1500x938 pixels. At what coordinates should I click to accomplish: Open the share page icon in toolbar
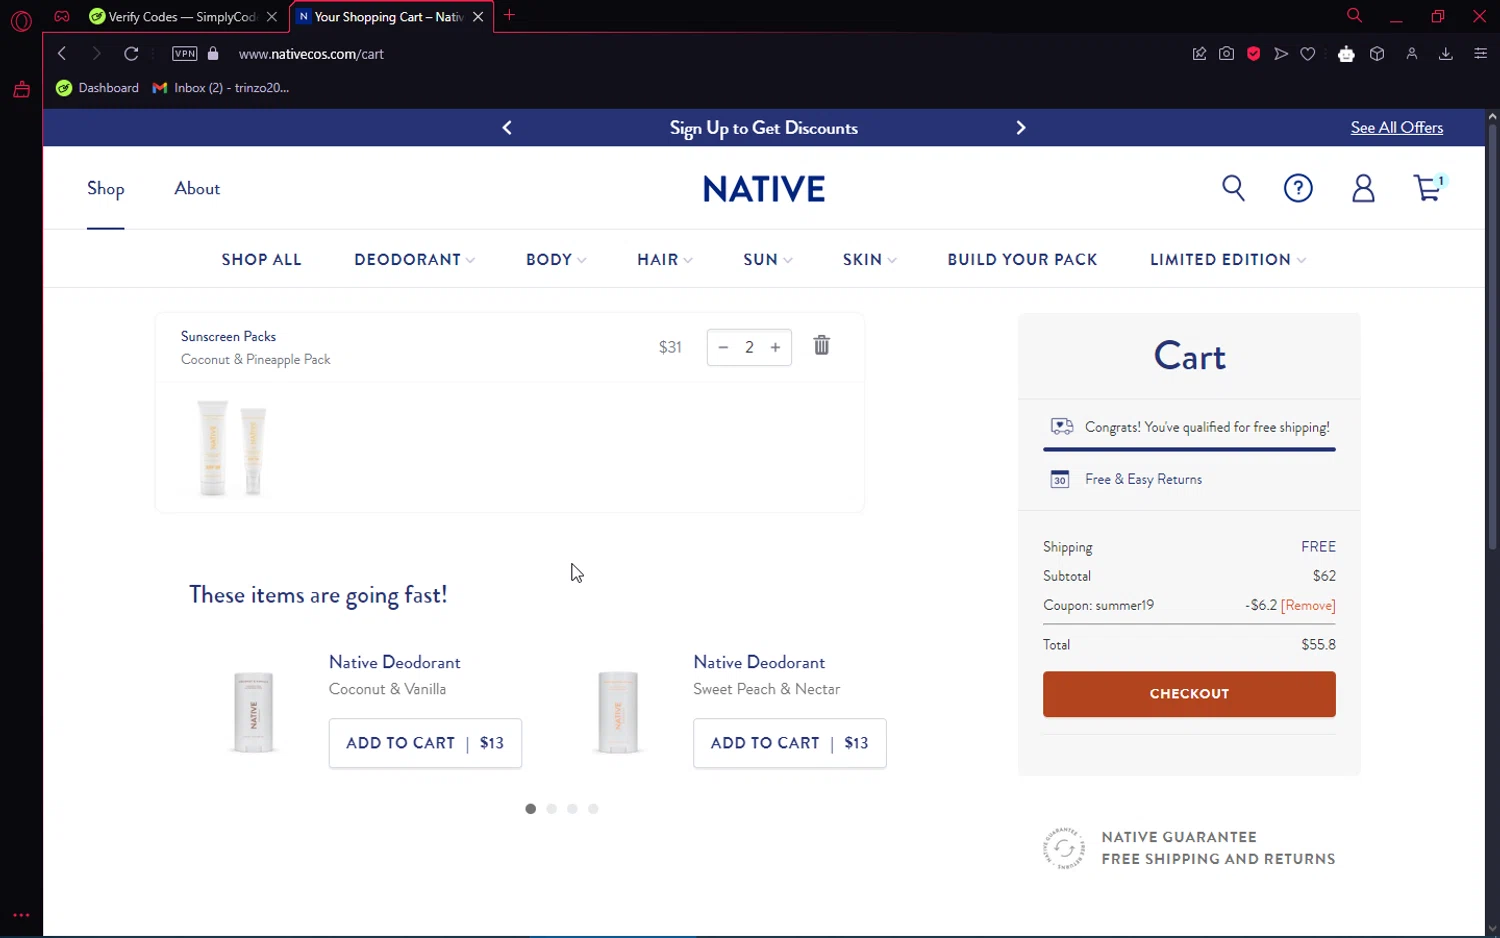[1199, 54]
